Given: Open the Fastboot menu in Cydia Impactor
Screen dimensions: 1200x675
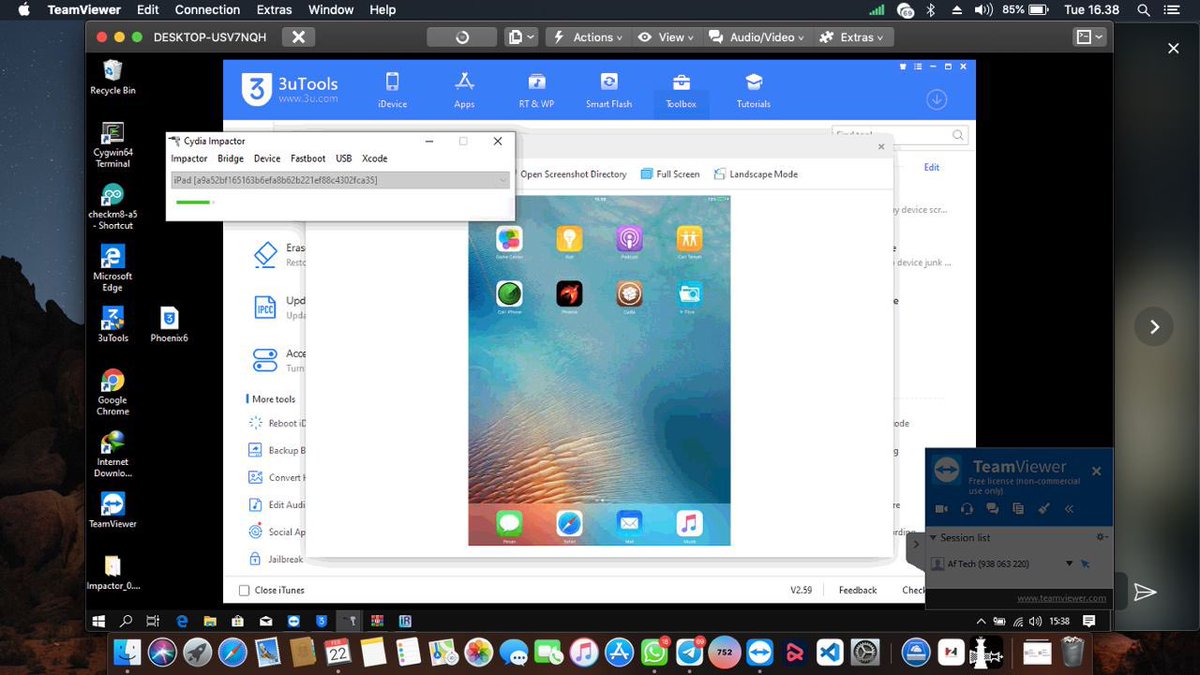Looking at the screenshot, I should 308,158.
